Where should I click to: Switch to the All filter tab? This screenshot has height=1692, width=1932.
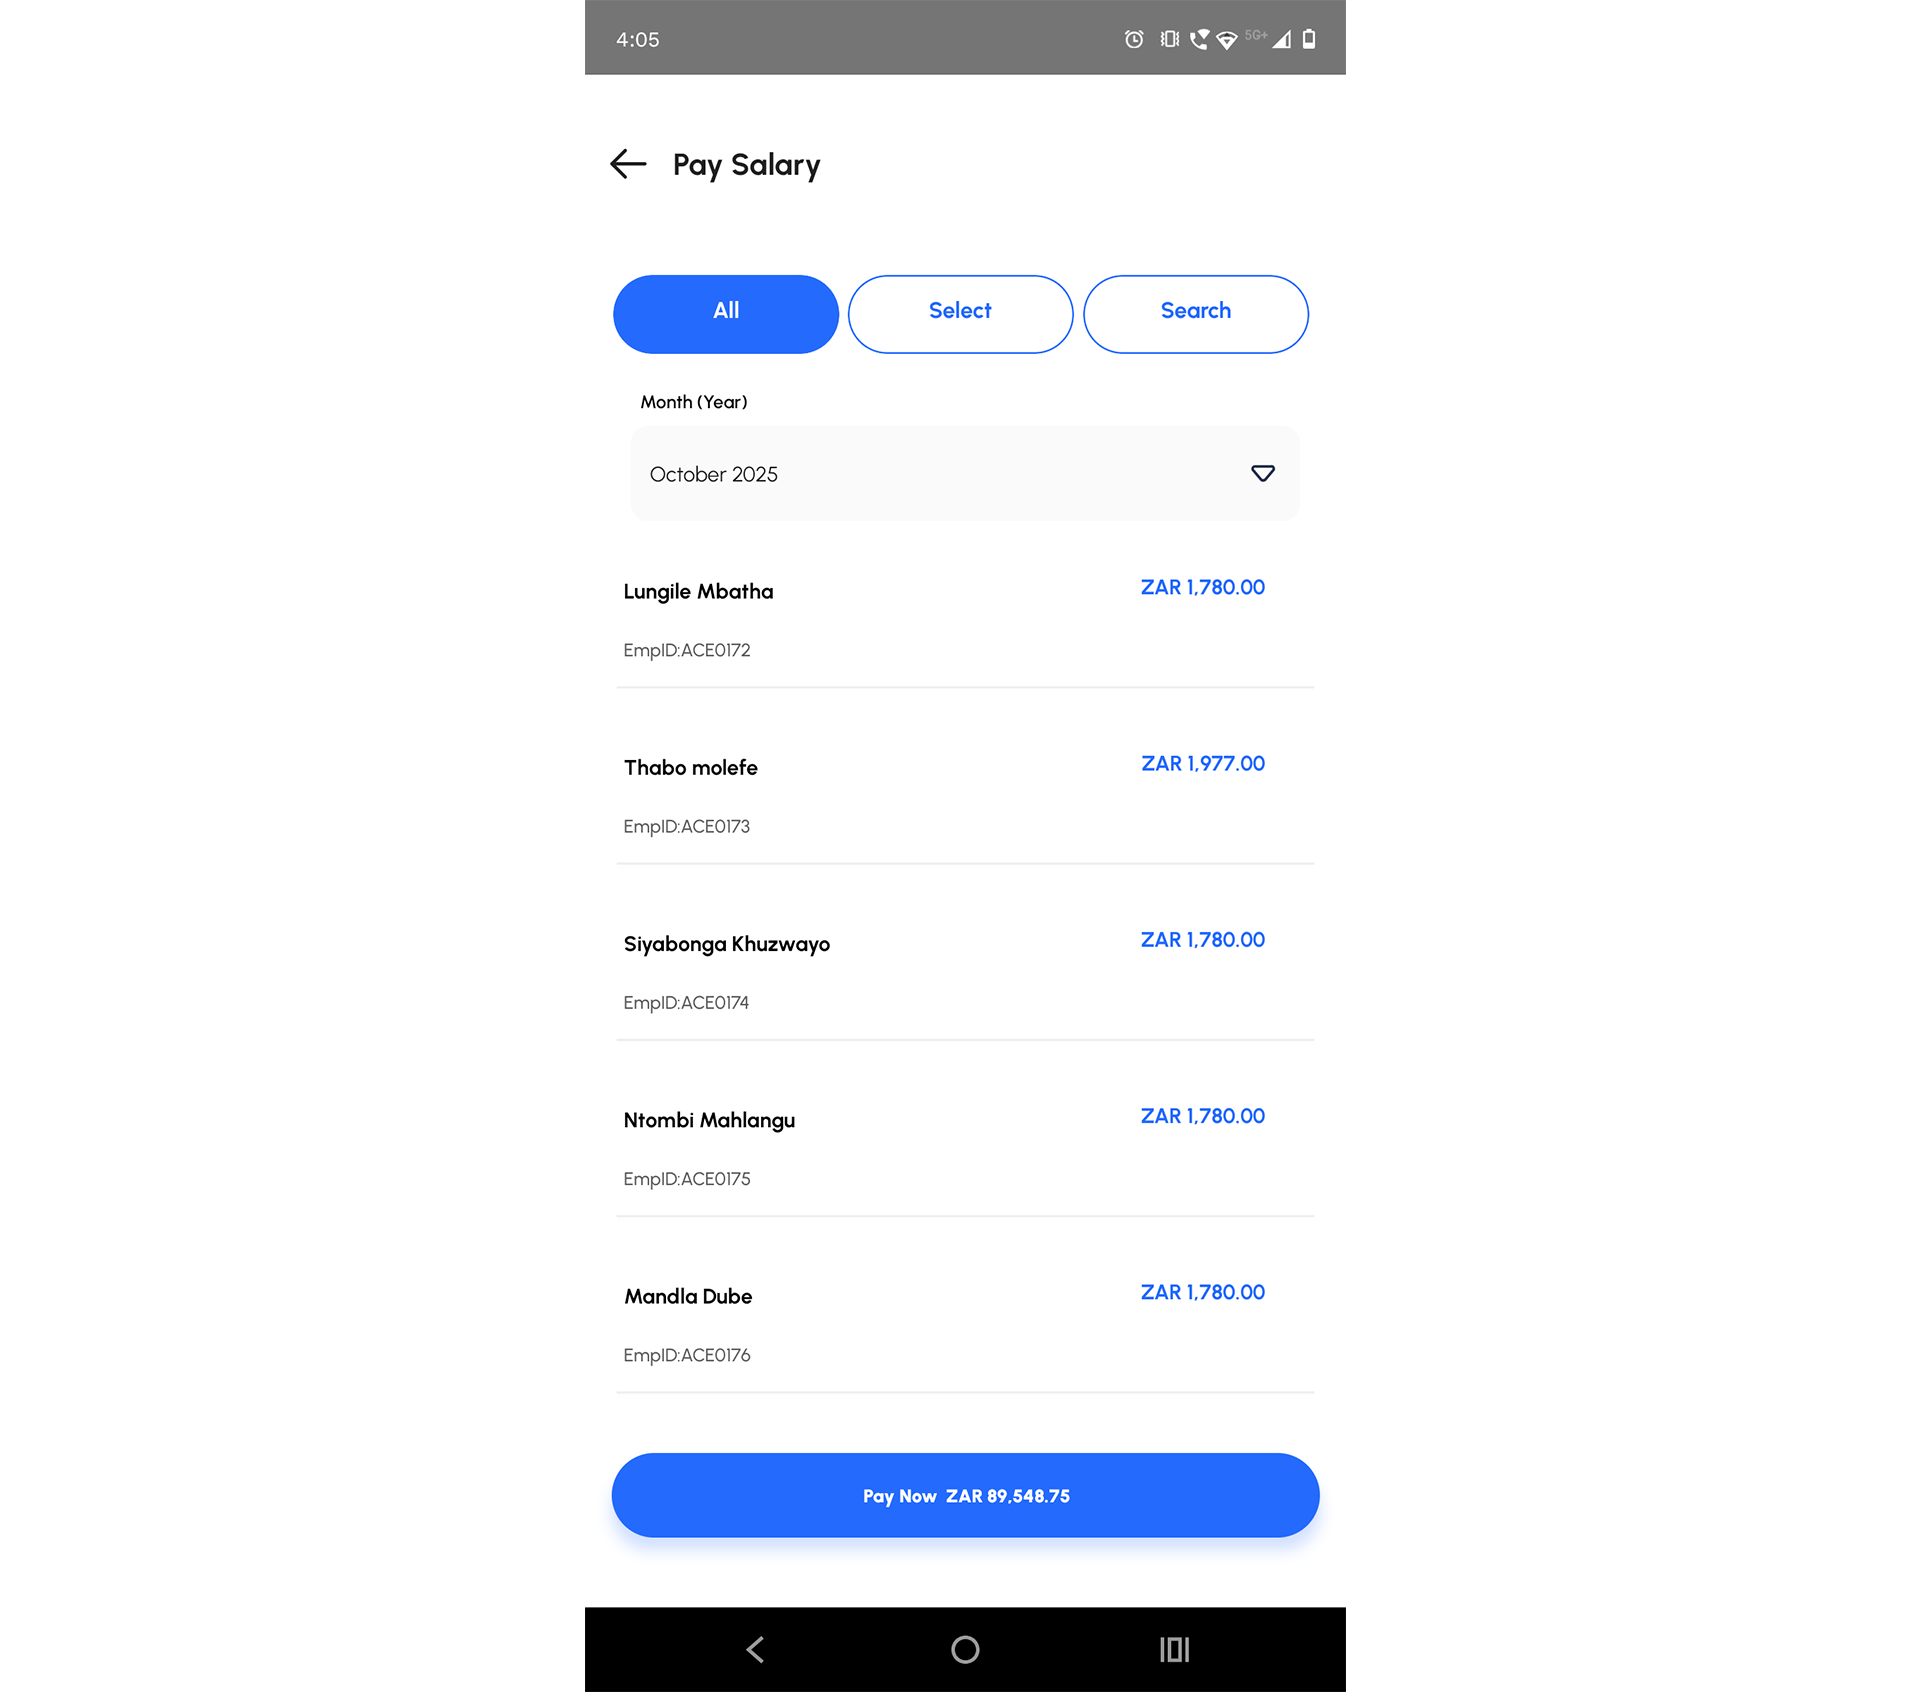pyautogui.click(x=726, y=314)
